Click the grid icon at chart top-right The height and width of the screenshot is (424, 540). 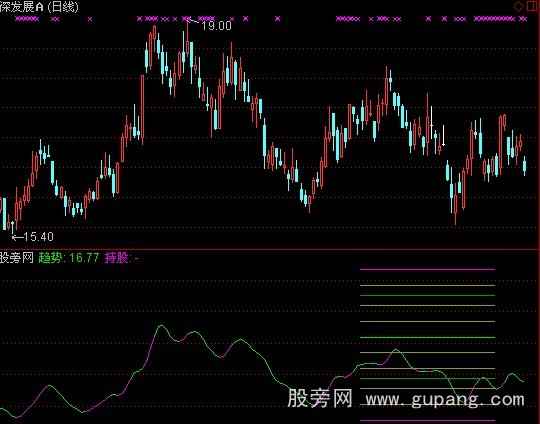pyautogui.click(x=532, y=6)
